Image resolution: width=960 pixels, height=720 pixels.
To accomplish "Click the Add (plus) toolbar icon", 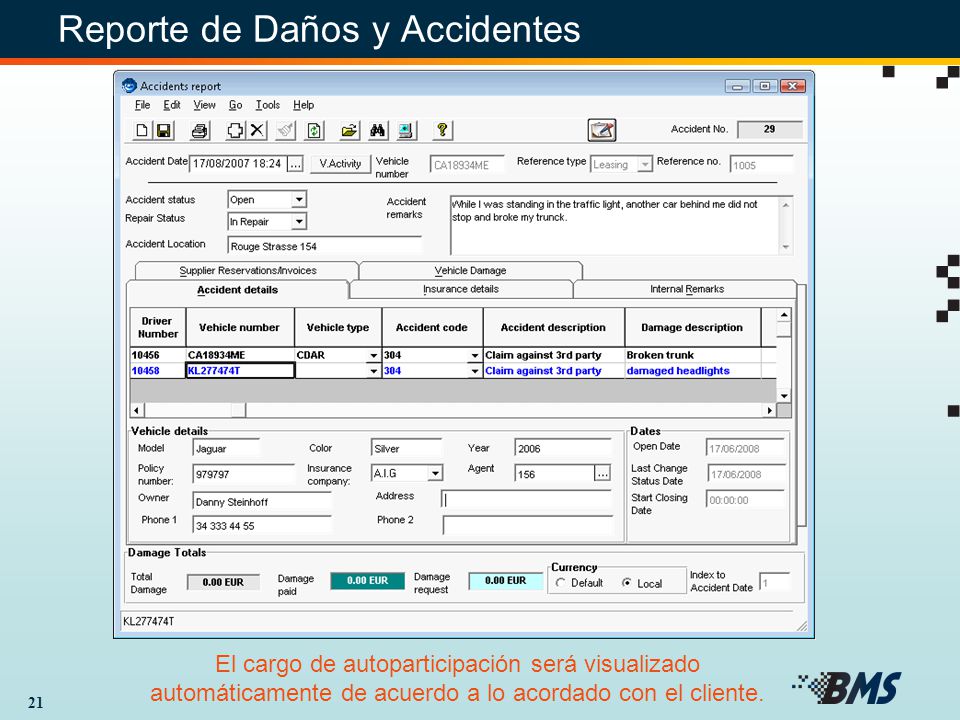I will (235, 130).
